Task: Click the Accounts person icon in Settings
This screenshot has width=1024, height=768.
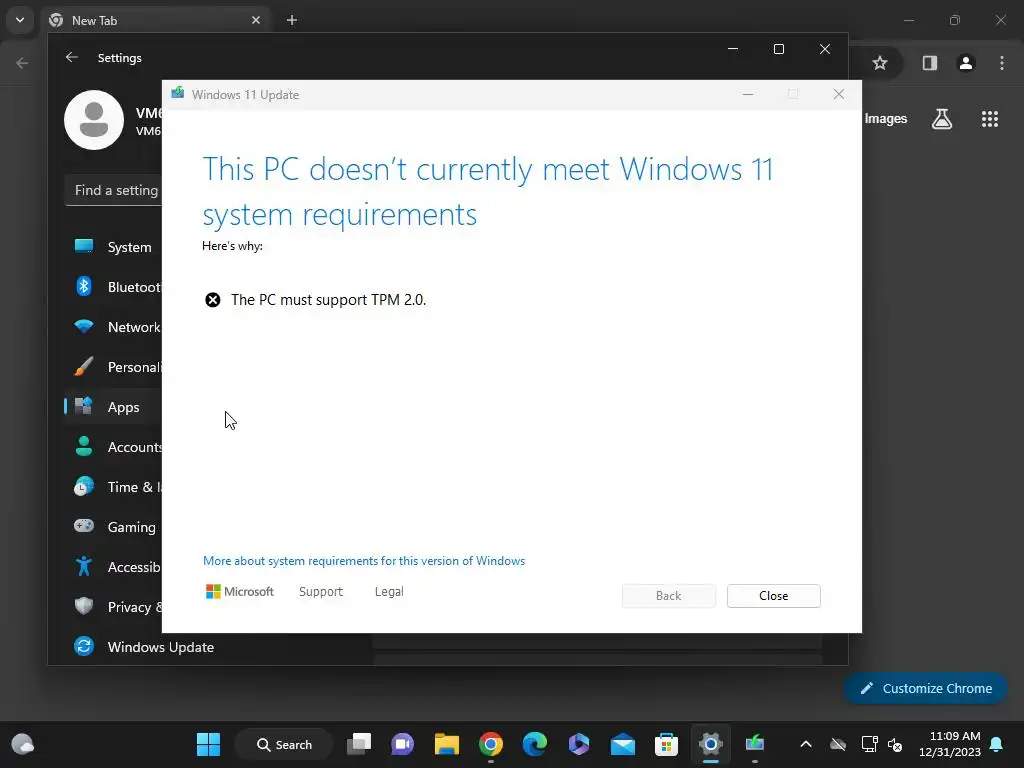Action: click(84, 447)
